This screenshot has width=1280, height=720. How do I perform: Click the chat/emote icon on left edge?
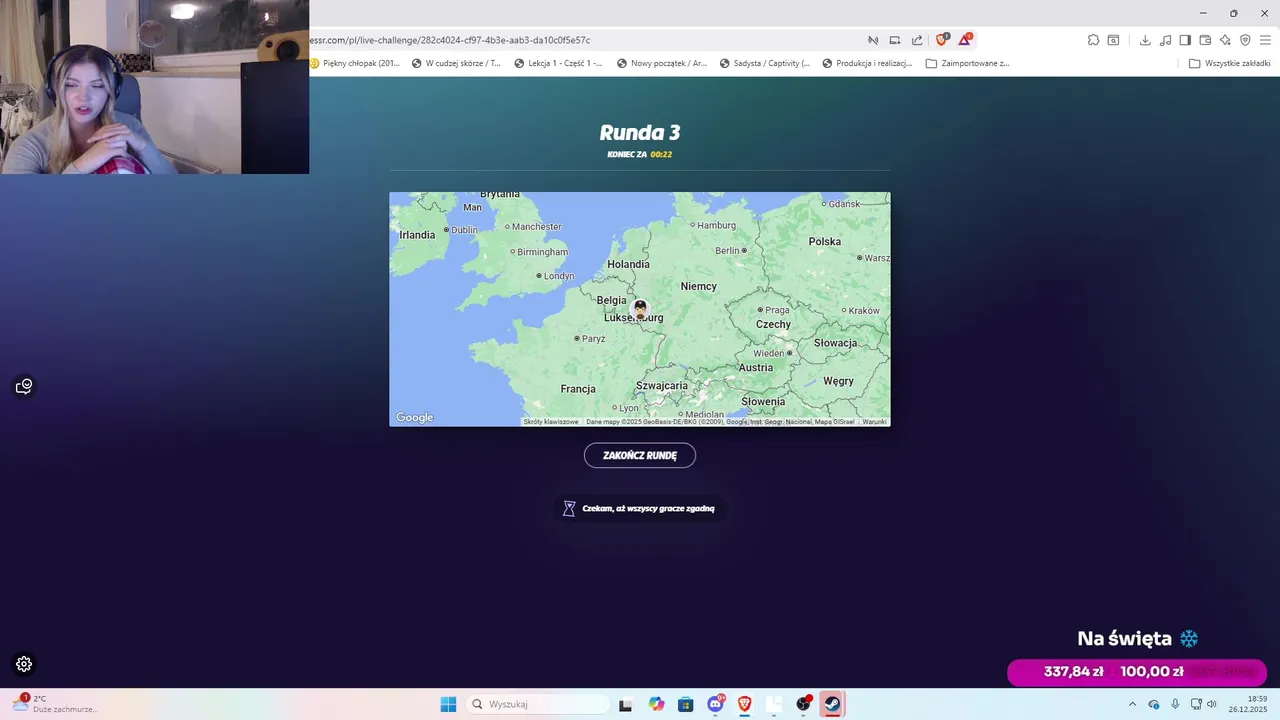coord(24,386)
